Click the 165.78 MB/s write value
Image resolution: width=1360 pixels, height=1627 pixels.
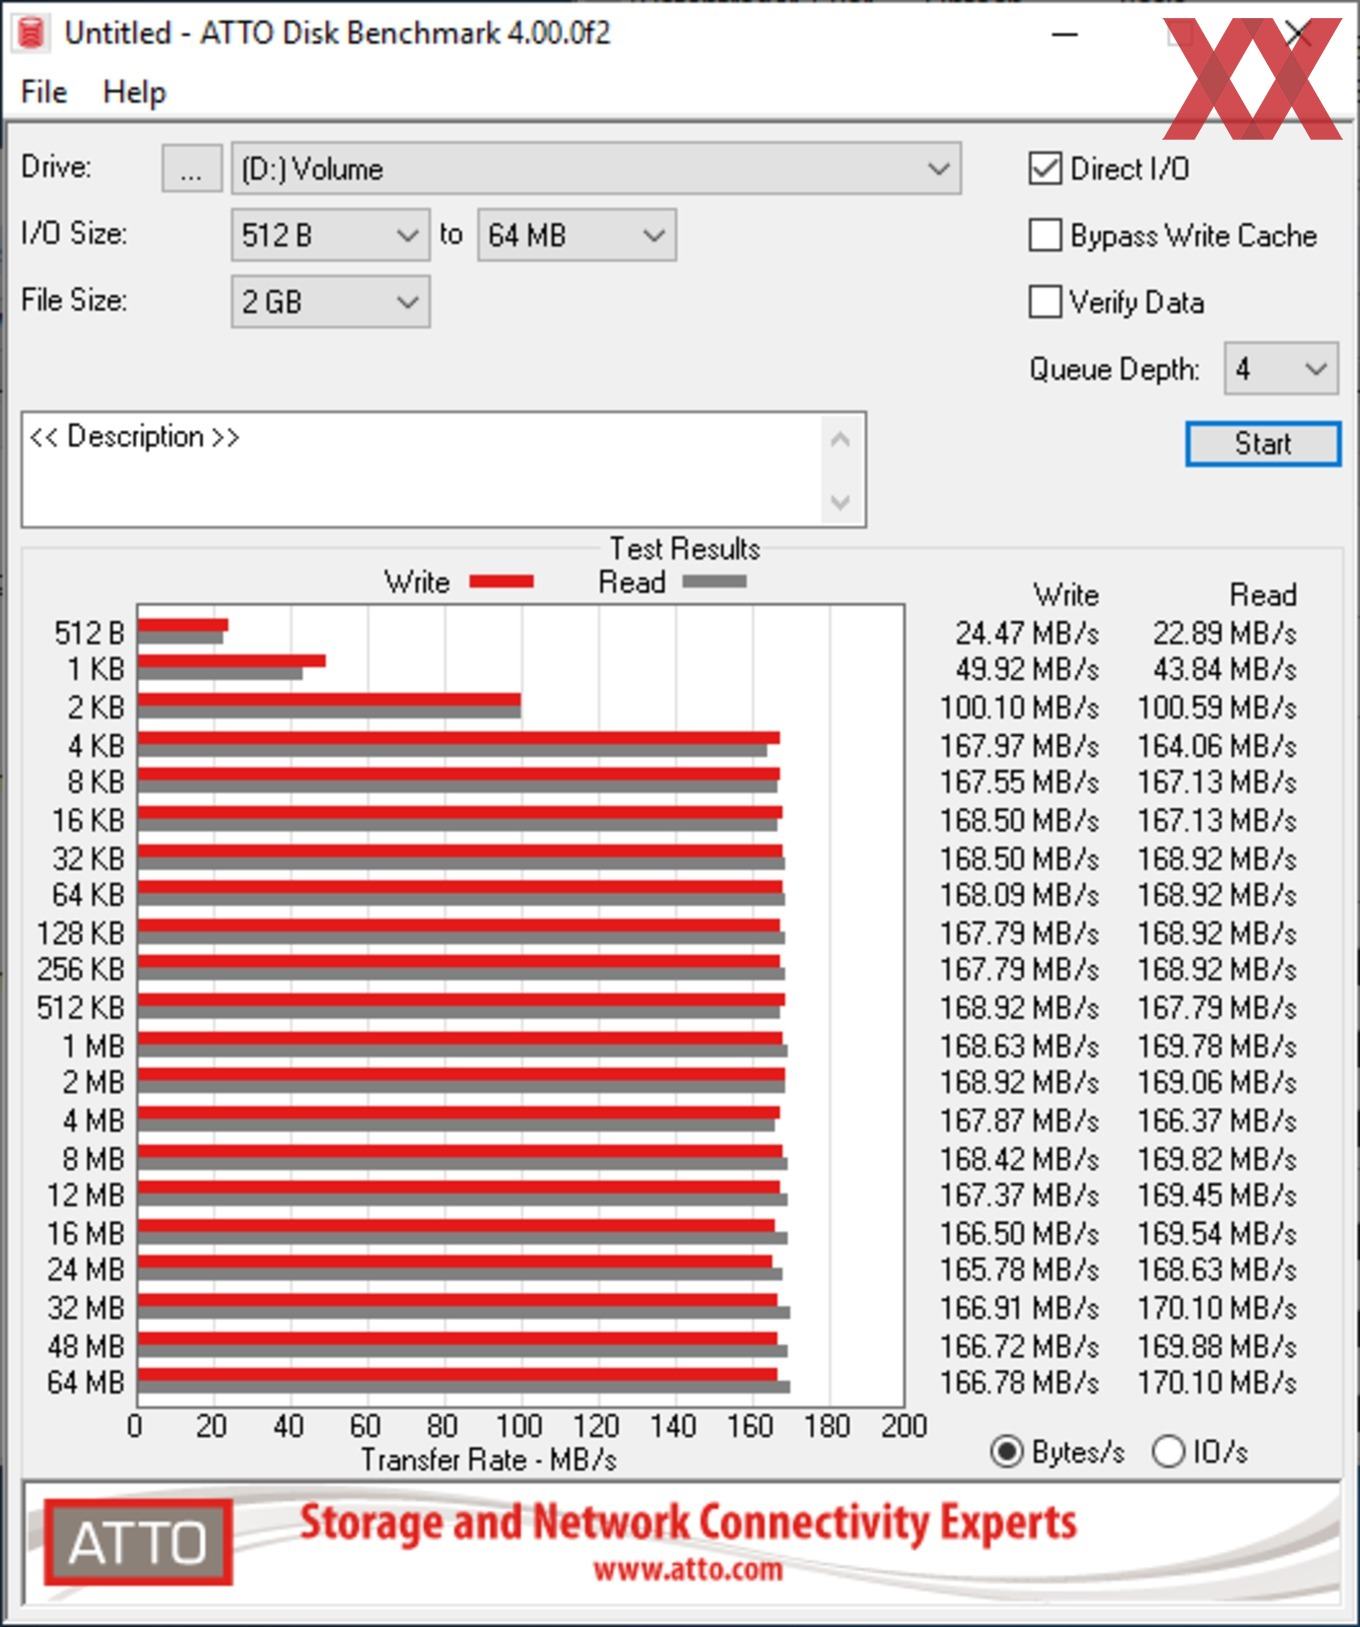tap(1019, 1269)
